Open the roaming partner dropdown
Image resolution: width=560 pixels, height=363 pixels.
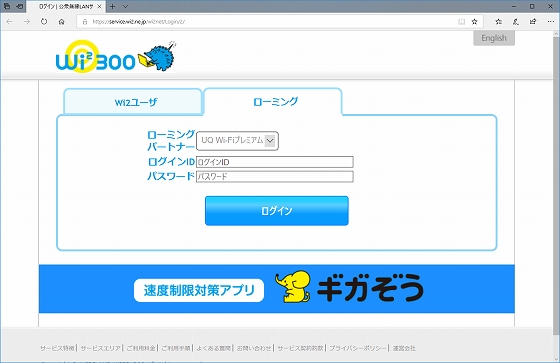click(x=238, y=141)
